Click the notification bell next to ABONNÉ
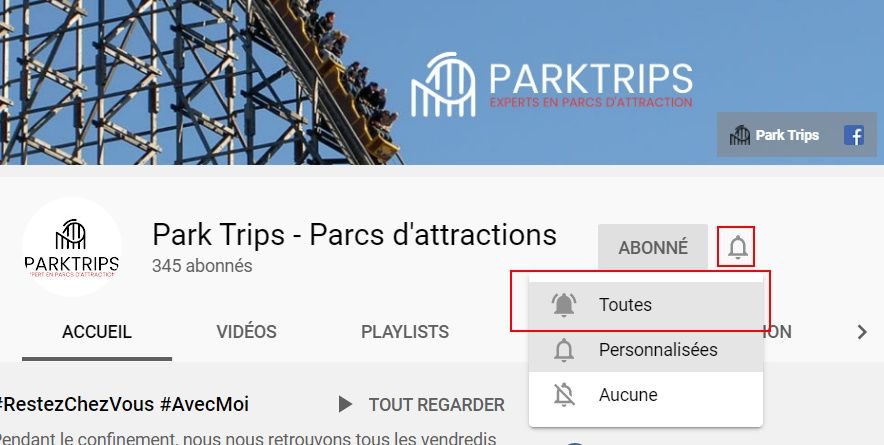 737,248
